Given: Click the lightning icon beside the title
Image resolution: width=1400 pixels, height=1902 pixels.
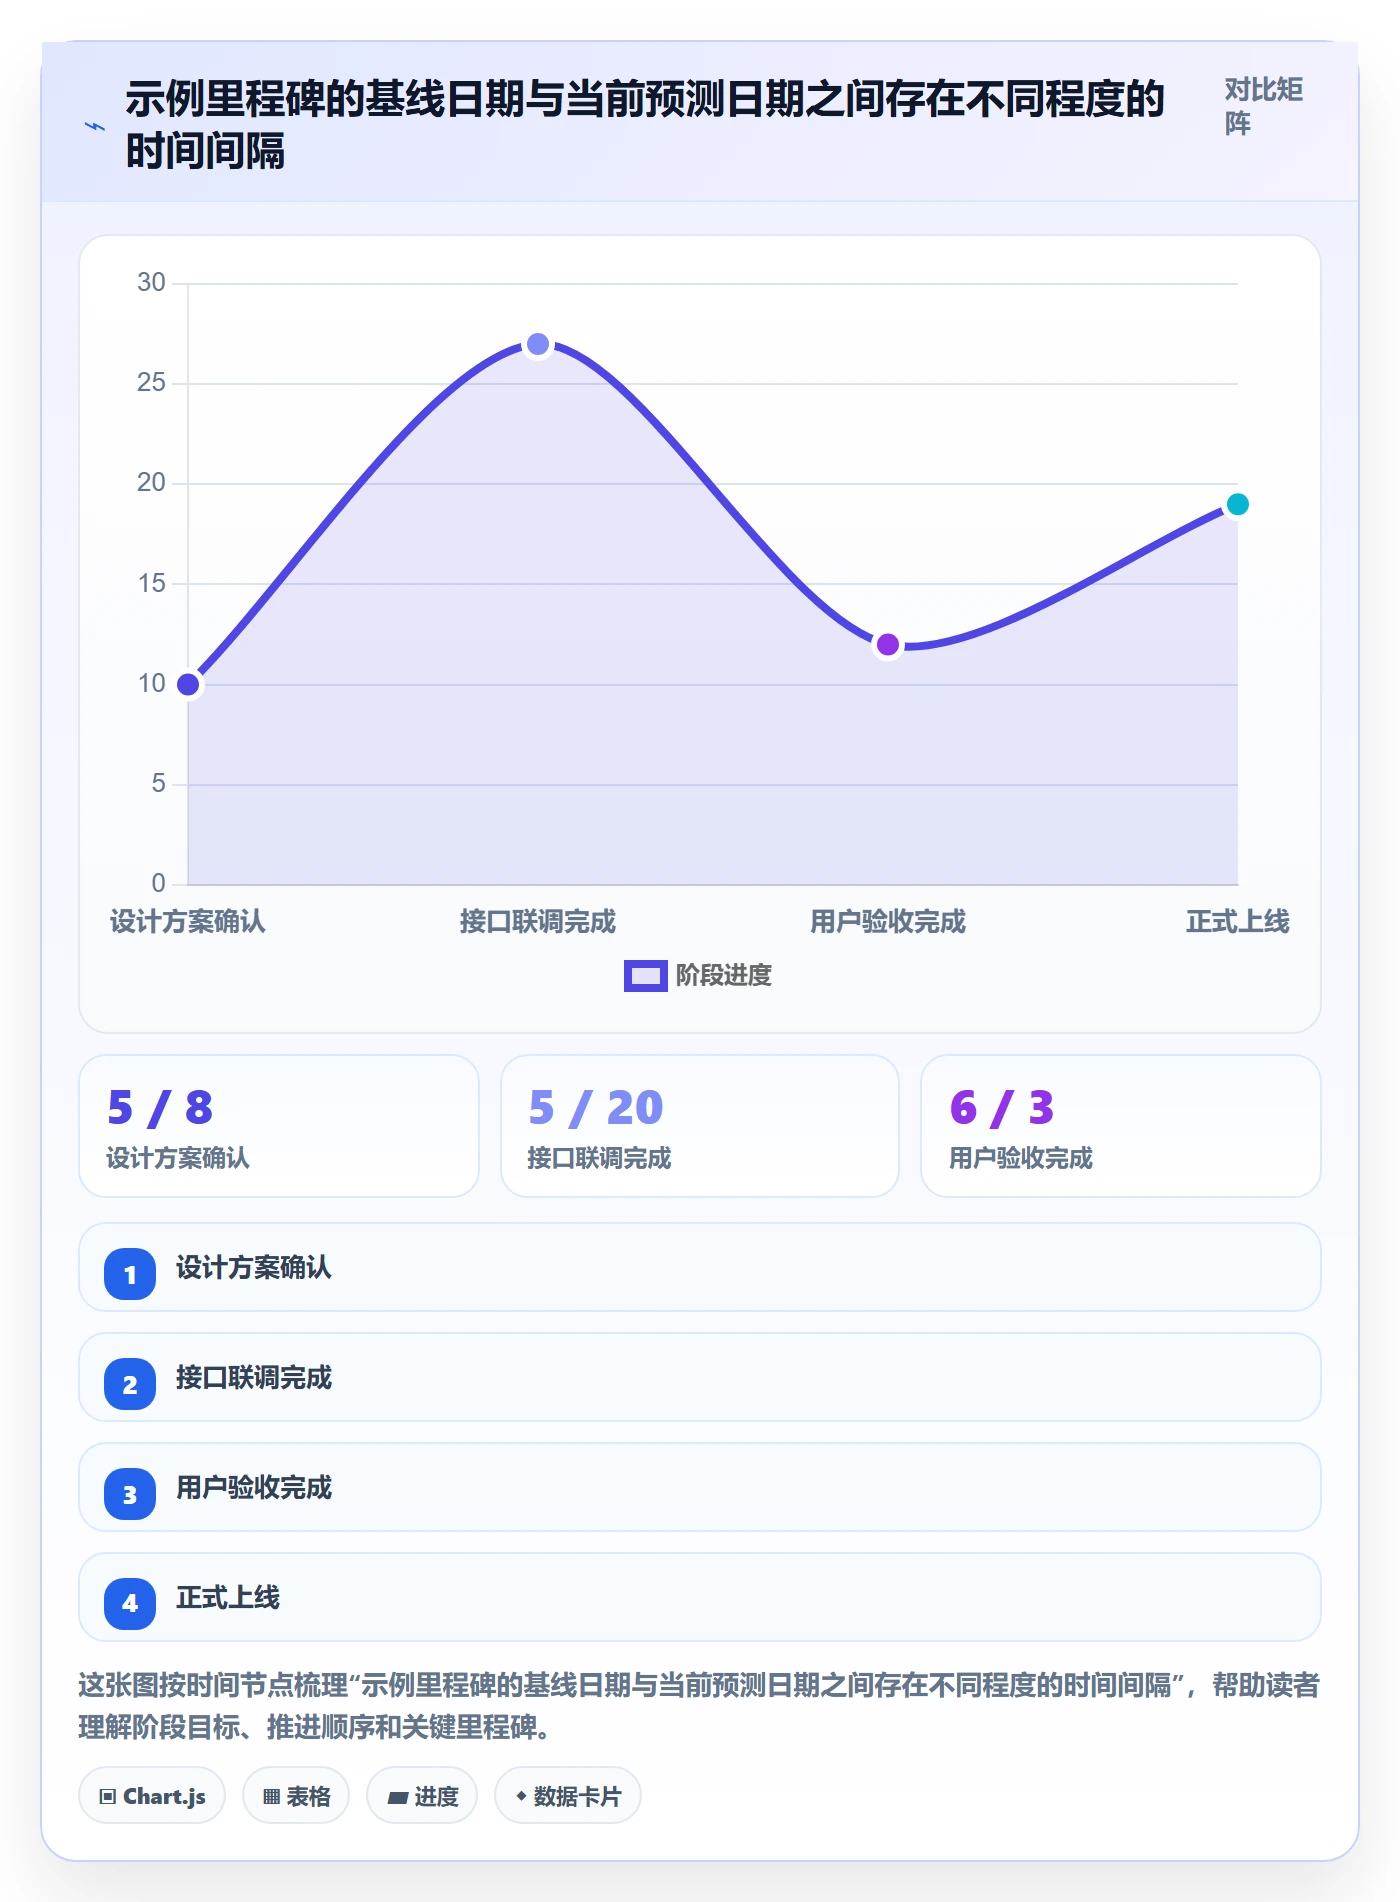Looking at the screenshot, I should click(95, 126).
